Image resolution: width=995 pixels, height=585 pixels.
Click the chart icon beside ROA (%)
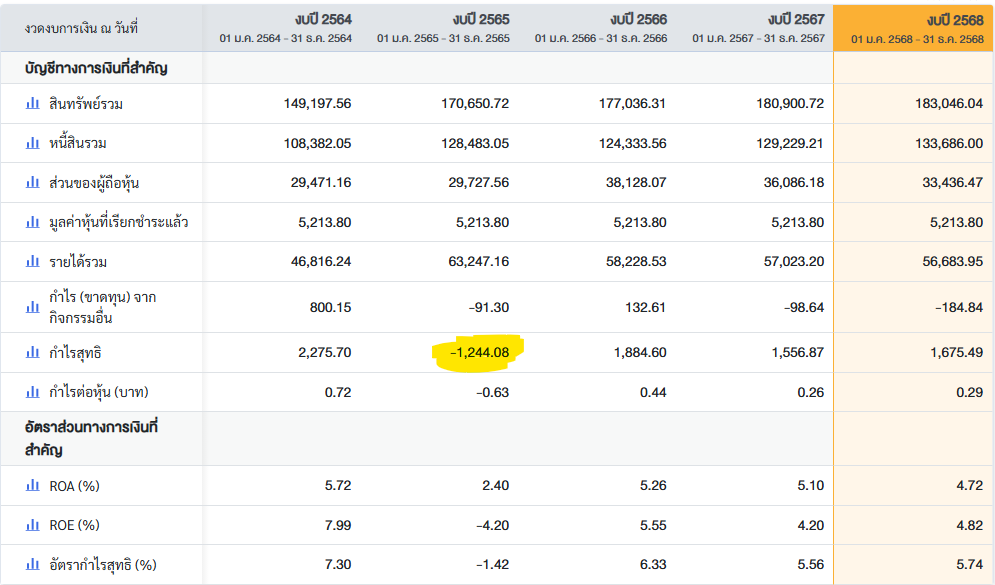(x=33, y=486)
